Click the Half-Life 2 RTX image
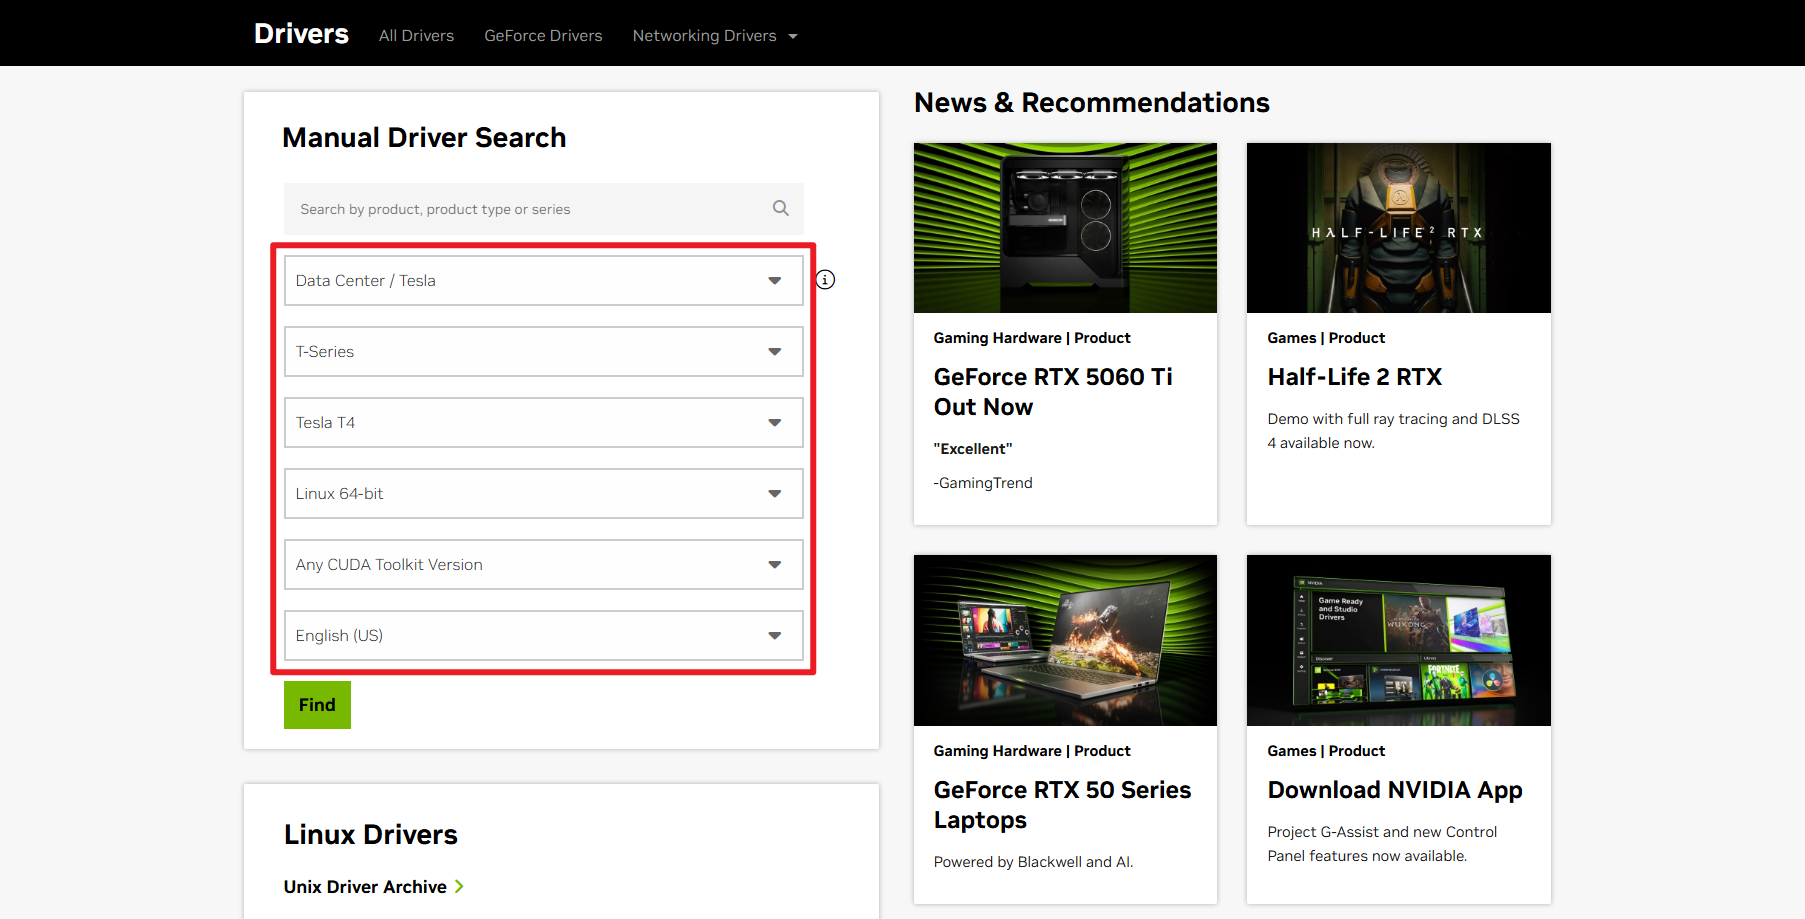Image resolution: width=1805 pixels, height=919 pixels. coord(1398,228)
